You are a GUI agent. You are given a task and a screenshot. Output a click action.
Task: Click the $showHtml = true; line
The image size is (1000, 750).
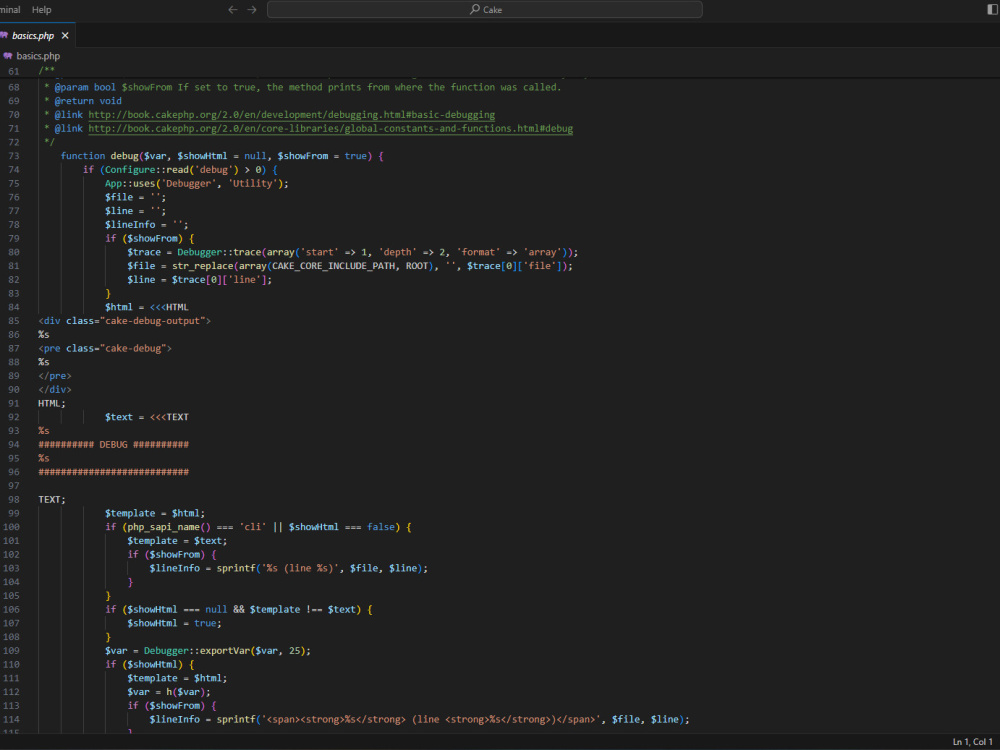[174, 624]
